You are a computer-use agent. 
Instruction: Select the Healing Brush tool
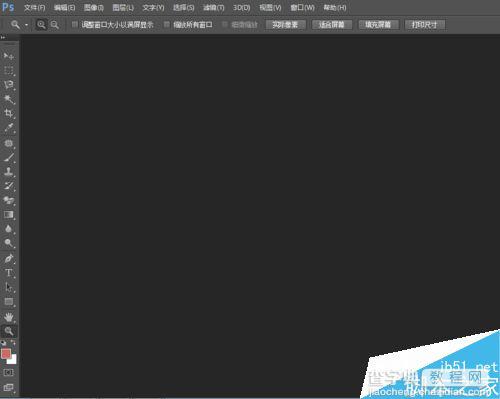tap(9, 143)
